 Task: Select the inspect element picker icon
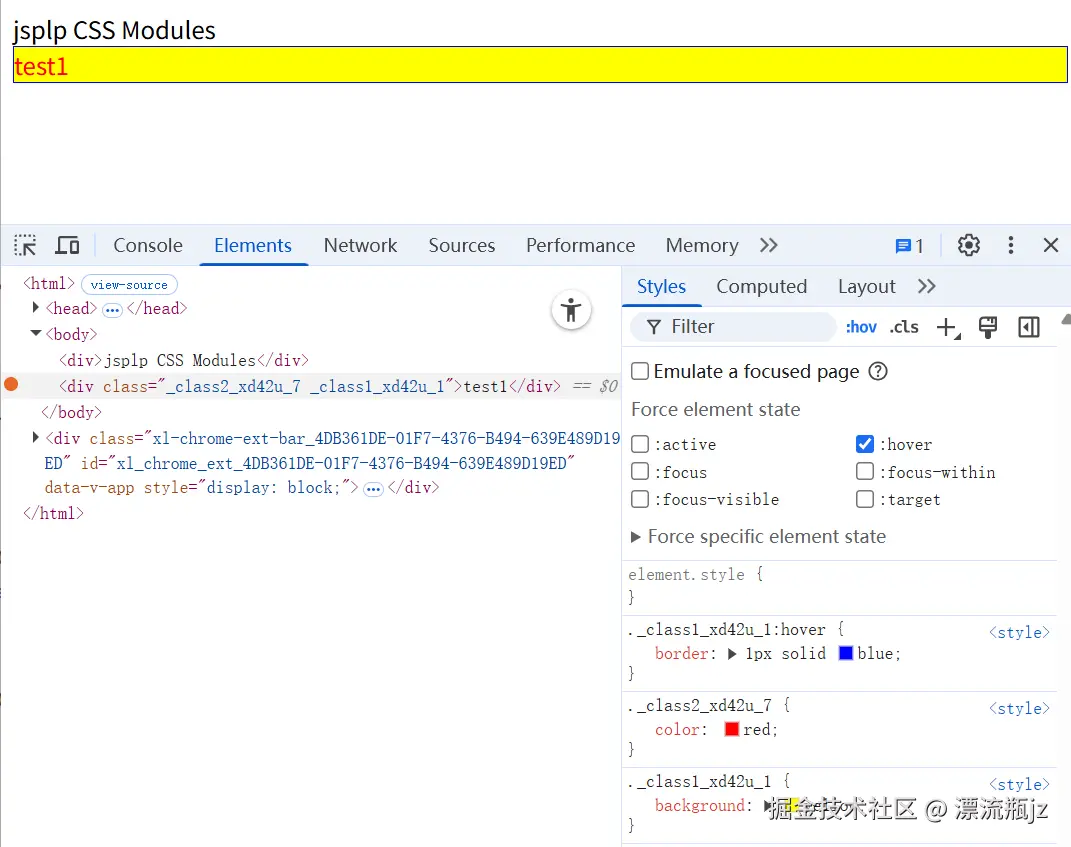(x=25, y=244)
